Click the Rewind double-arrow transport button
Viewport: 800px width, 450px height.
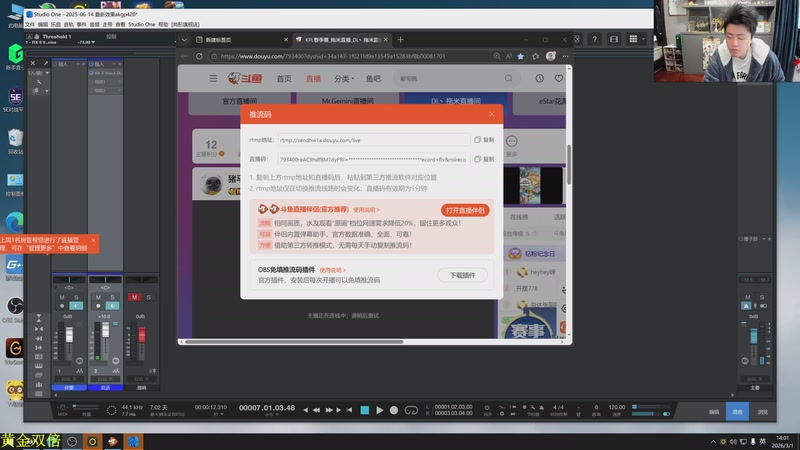tap(317, 410)
